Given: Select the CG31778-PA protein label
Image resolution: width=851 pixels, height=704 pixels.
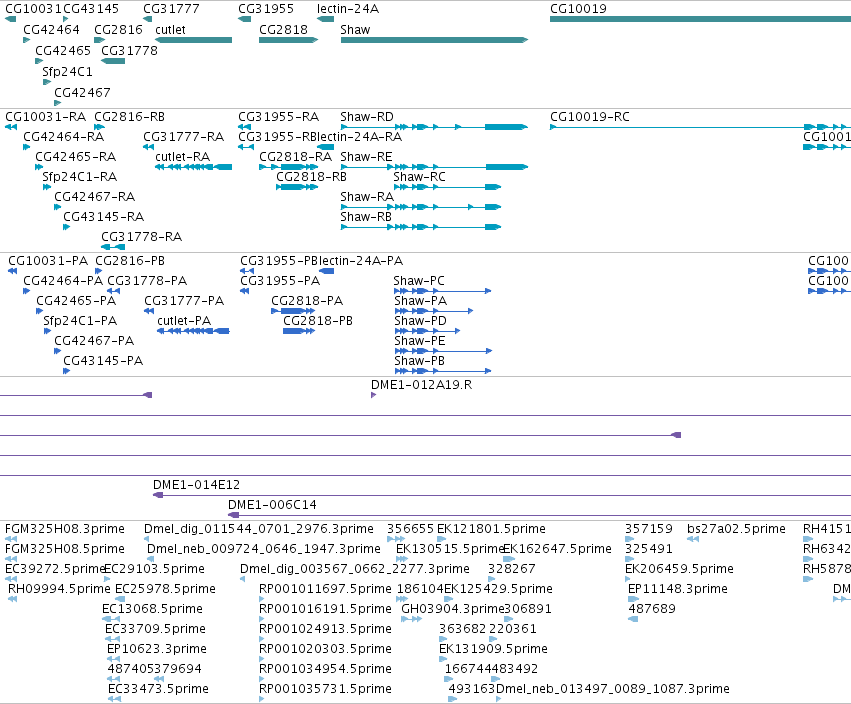Looking at the screenshot, I should [147, 281].
